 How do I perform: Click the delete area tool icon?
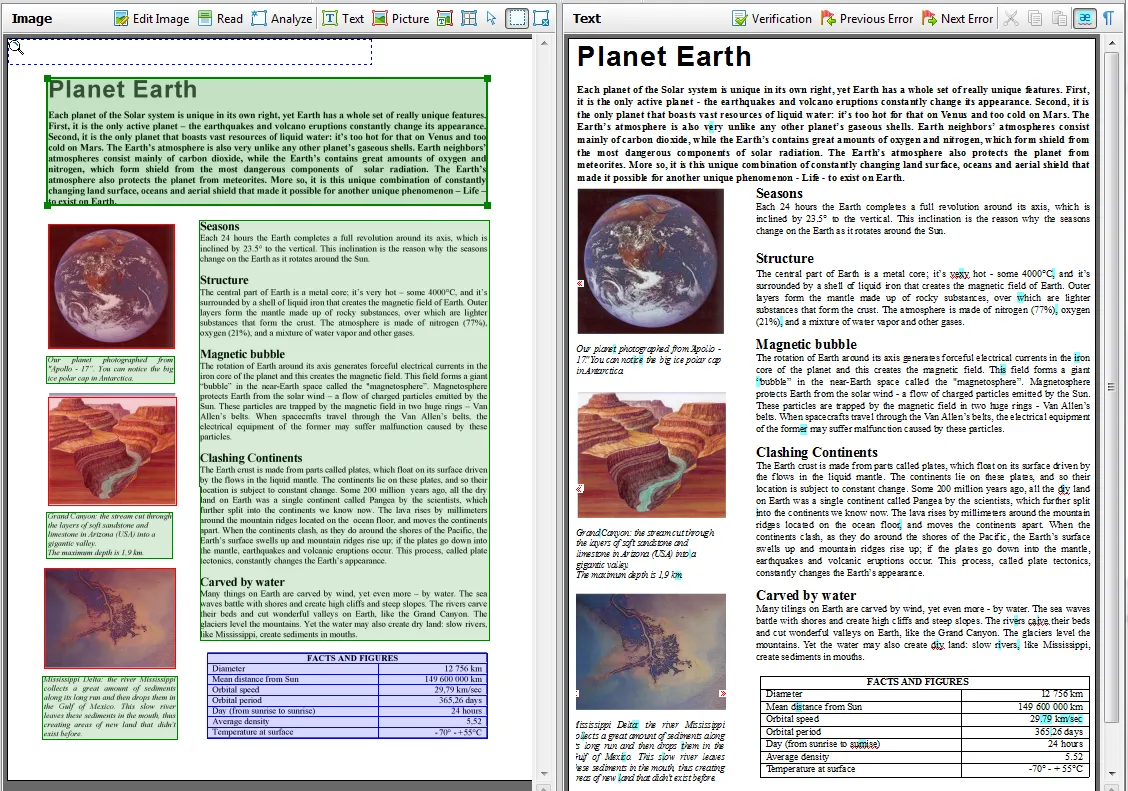click(x=541, y=19)
